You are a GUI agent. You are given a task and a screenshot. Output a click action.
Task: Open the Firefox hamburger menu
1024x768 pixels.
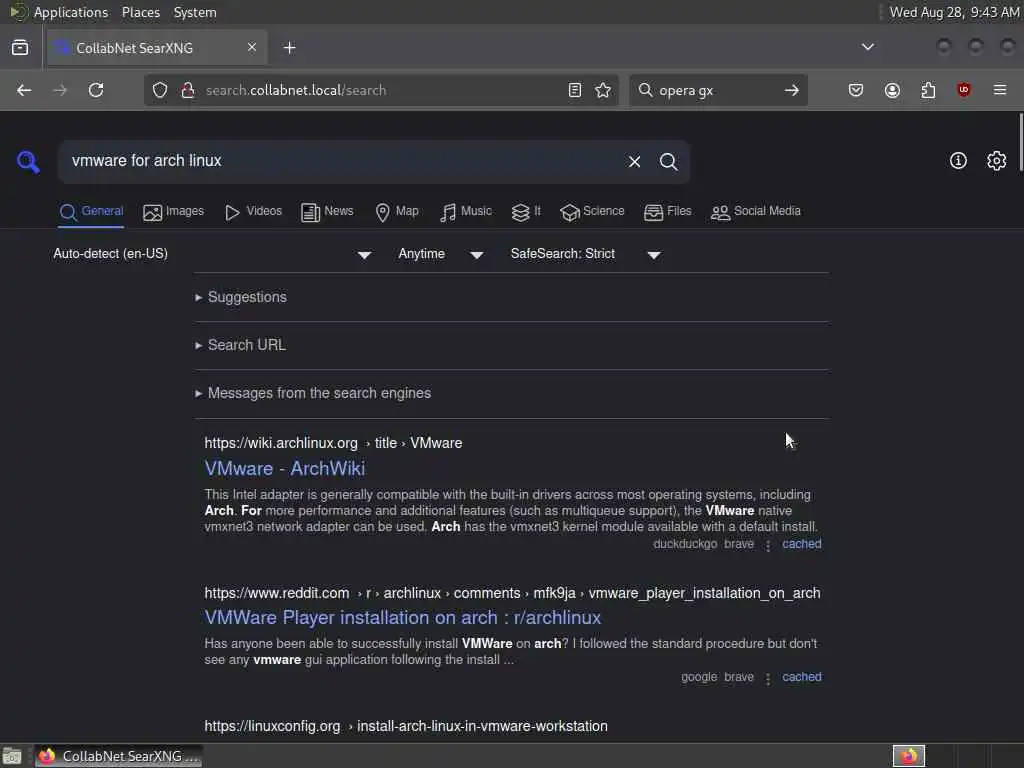click(x=1000, y=90)
